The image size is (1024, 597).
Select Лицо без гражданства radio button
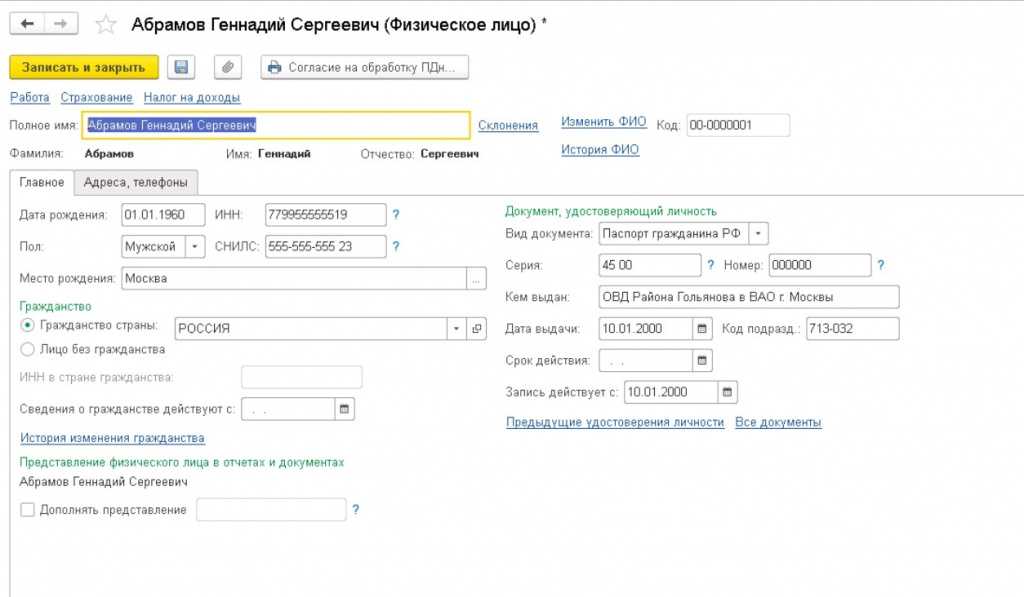click(27, 350)
